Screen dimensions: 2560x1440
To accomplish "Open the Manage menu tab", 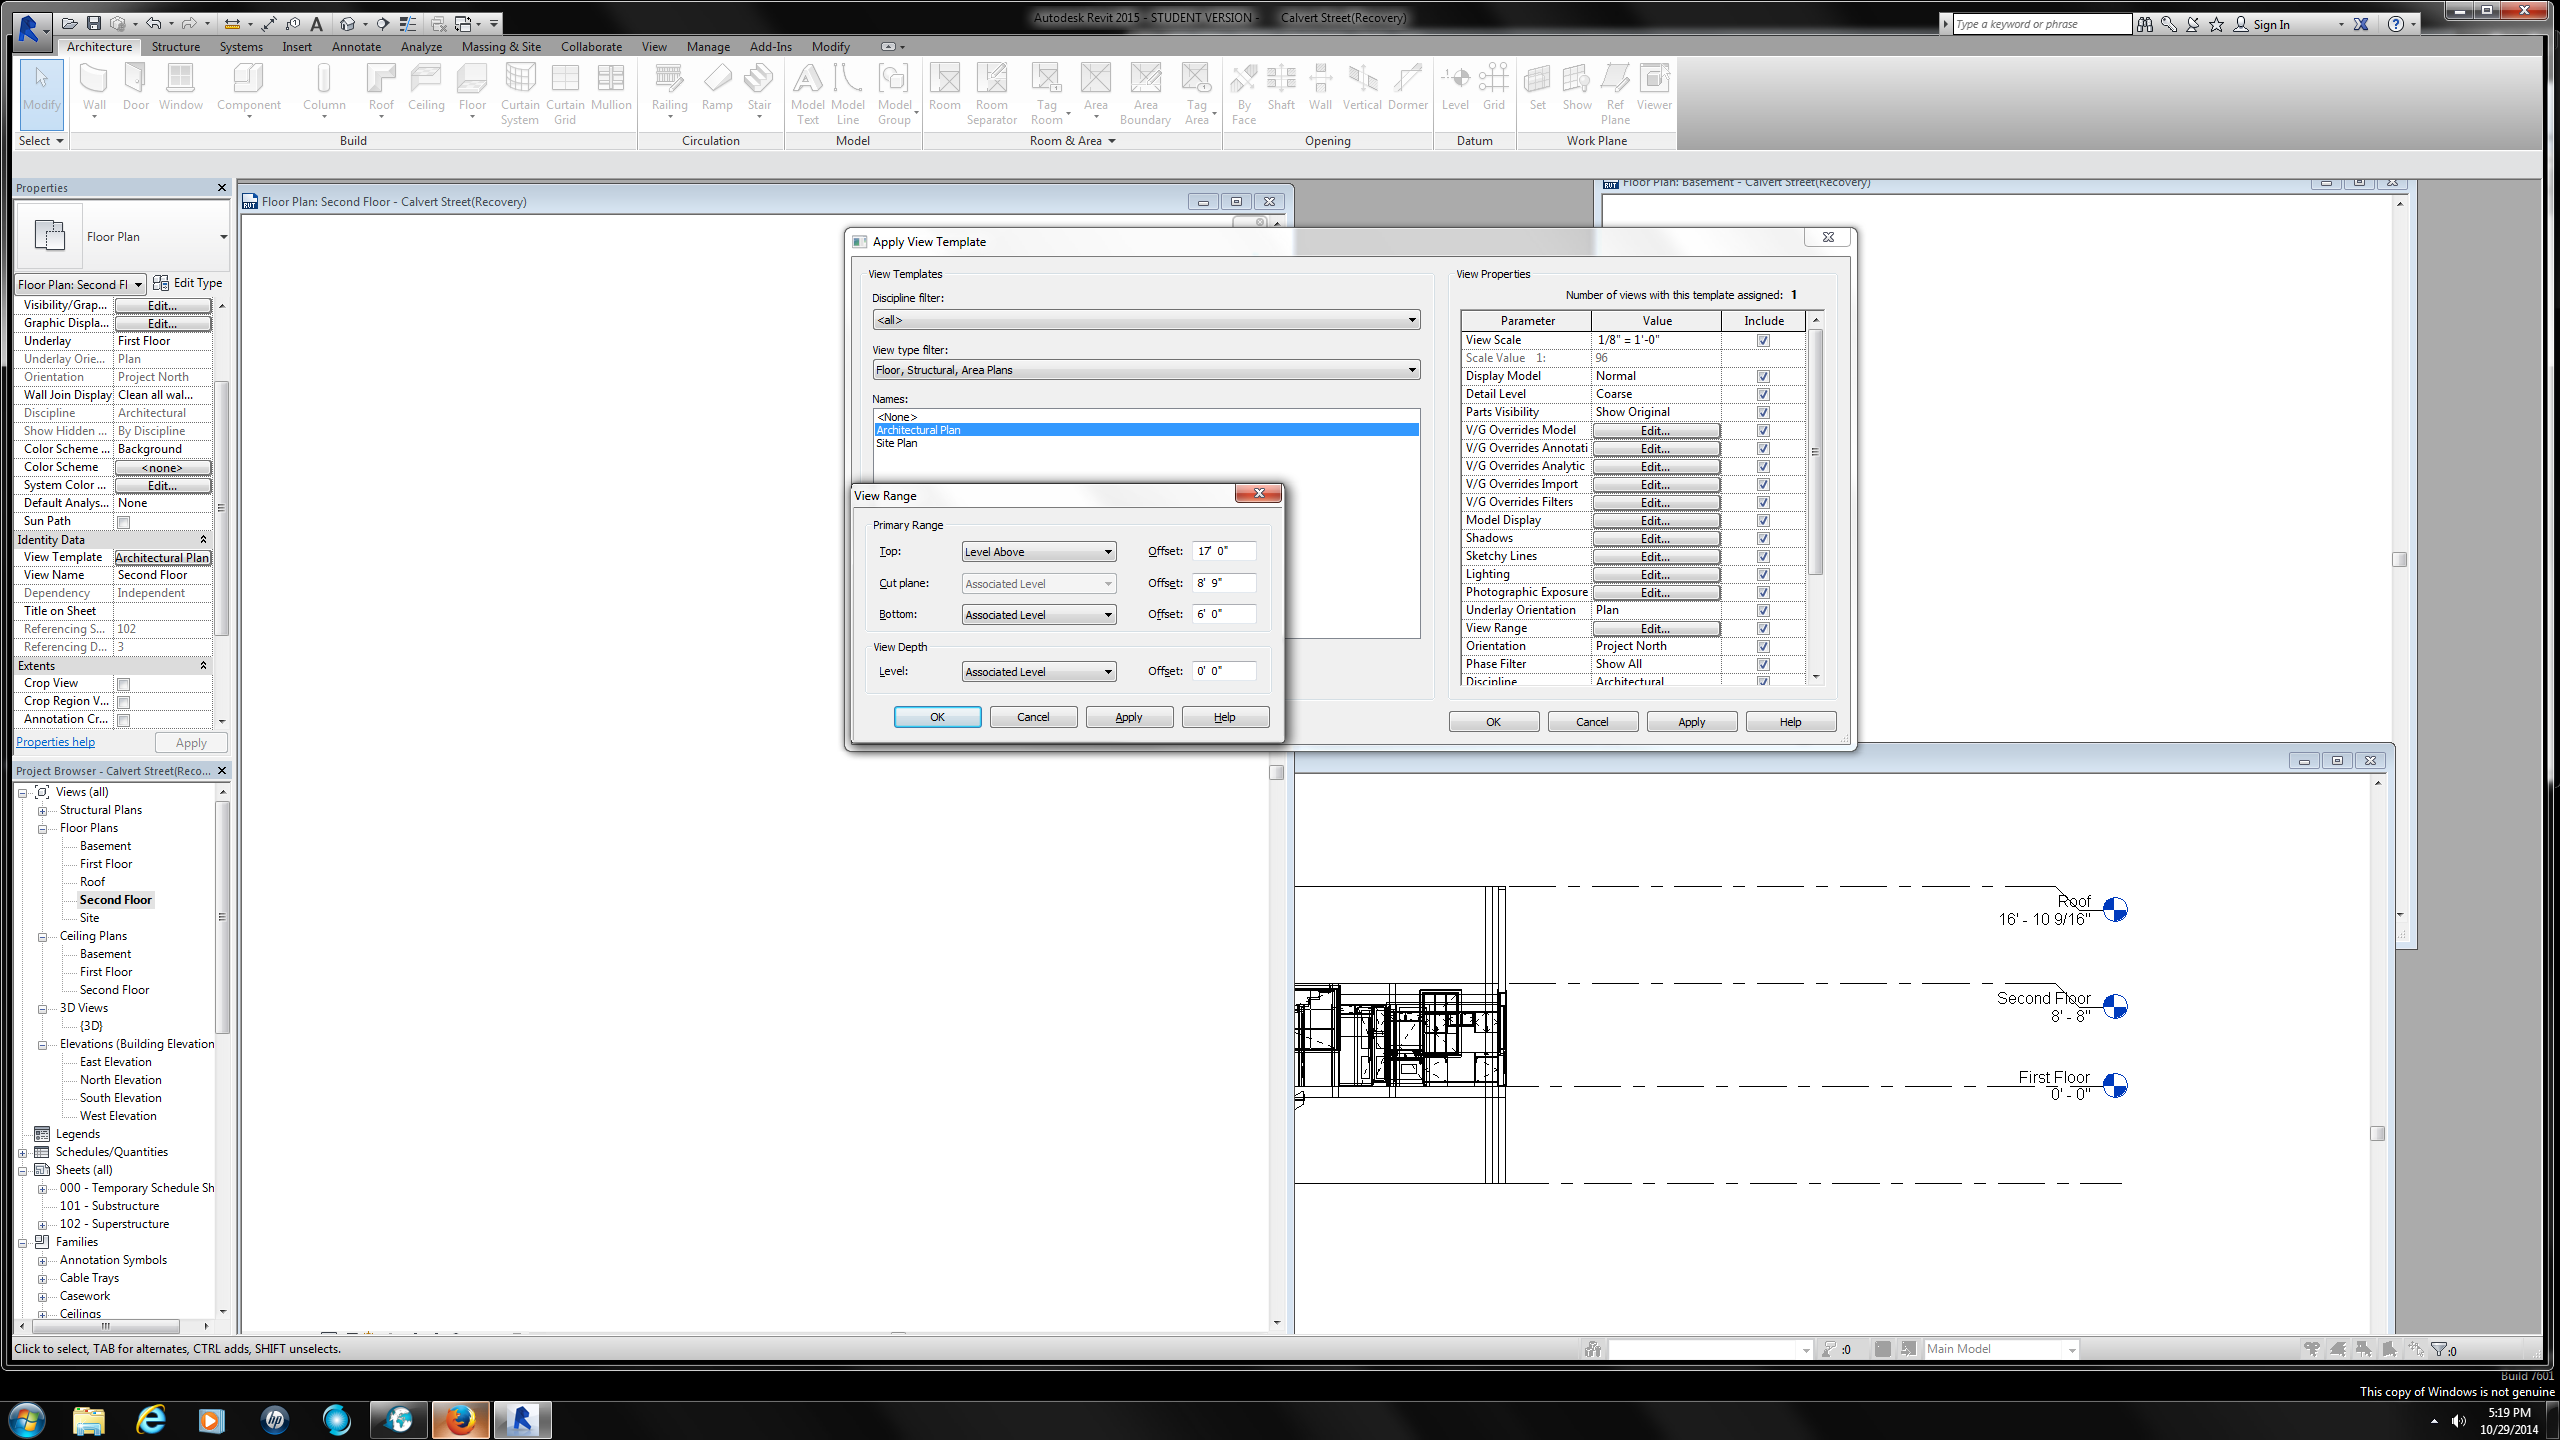I will (708, 46).
